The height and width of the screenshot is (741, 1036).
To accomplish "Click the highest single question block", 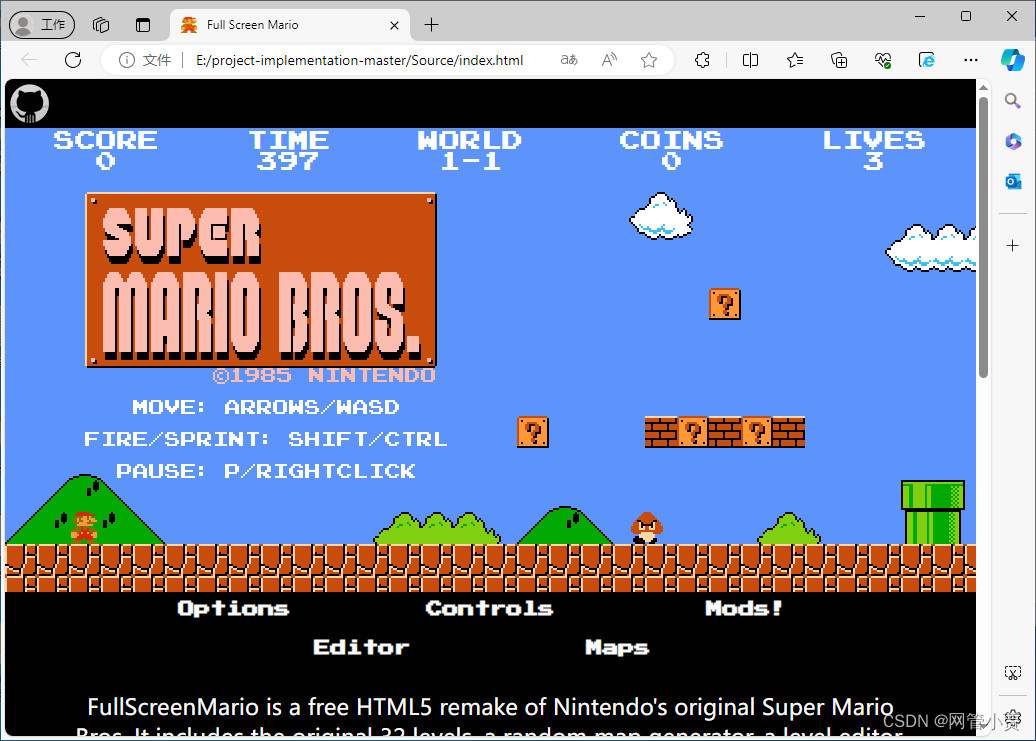I will (x=725, y=304).
